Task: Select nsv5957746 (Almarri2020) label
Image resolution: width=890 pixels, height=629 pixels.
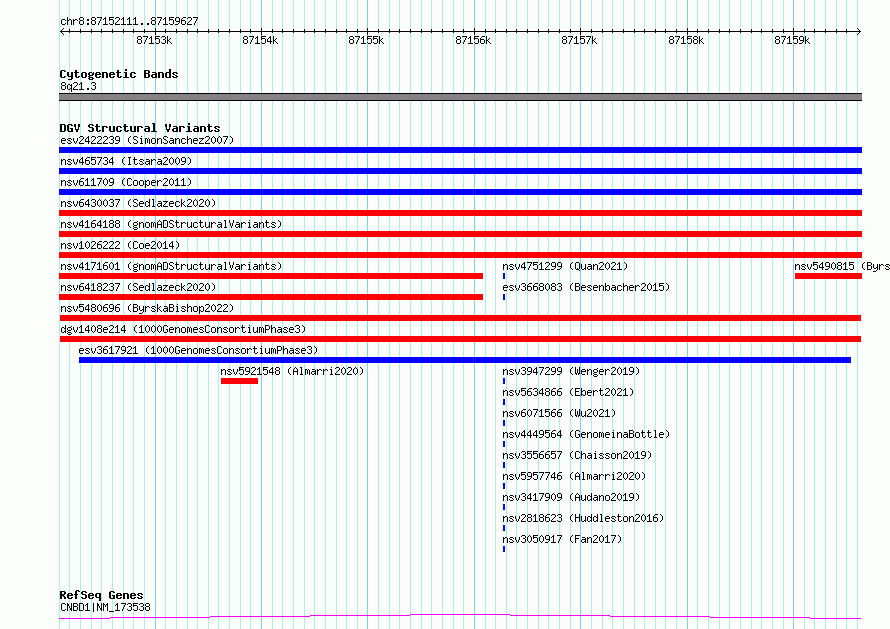Action: coord(574,476)
